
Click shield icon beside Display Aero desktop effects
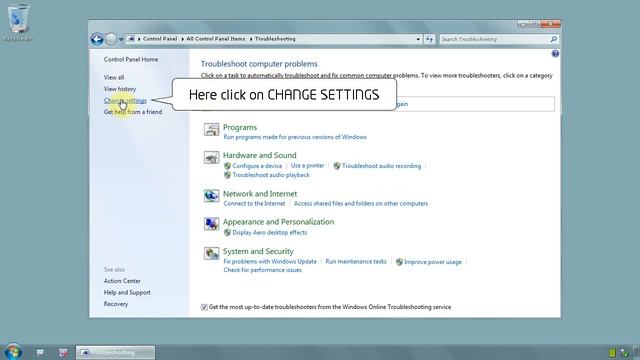pyautogui.click(x=227, y=232)
